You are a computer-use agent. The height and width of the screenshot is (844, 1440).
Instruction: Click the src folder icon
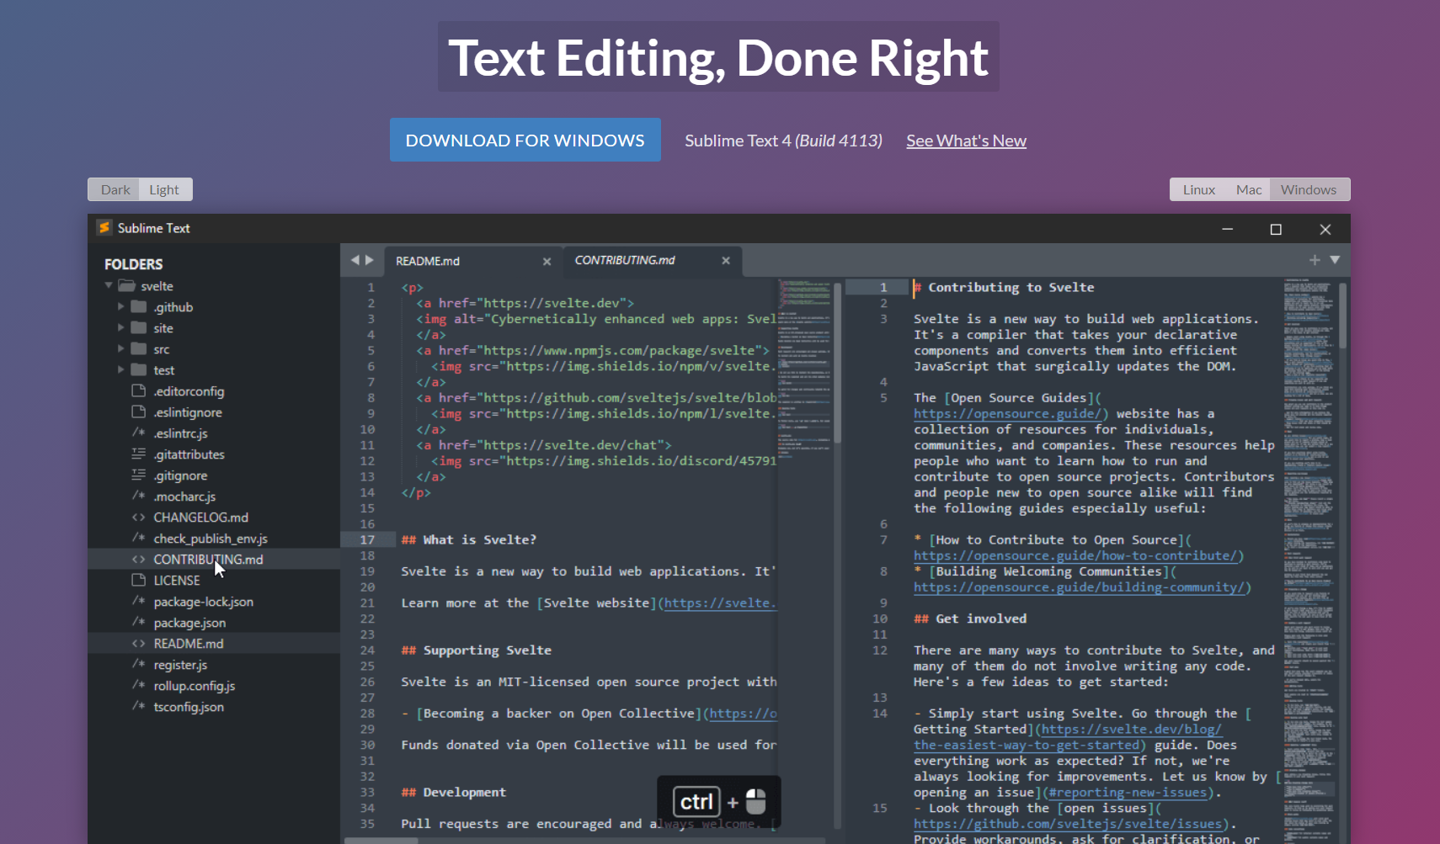139,348
